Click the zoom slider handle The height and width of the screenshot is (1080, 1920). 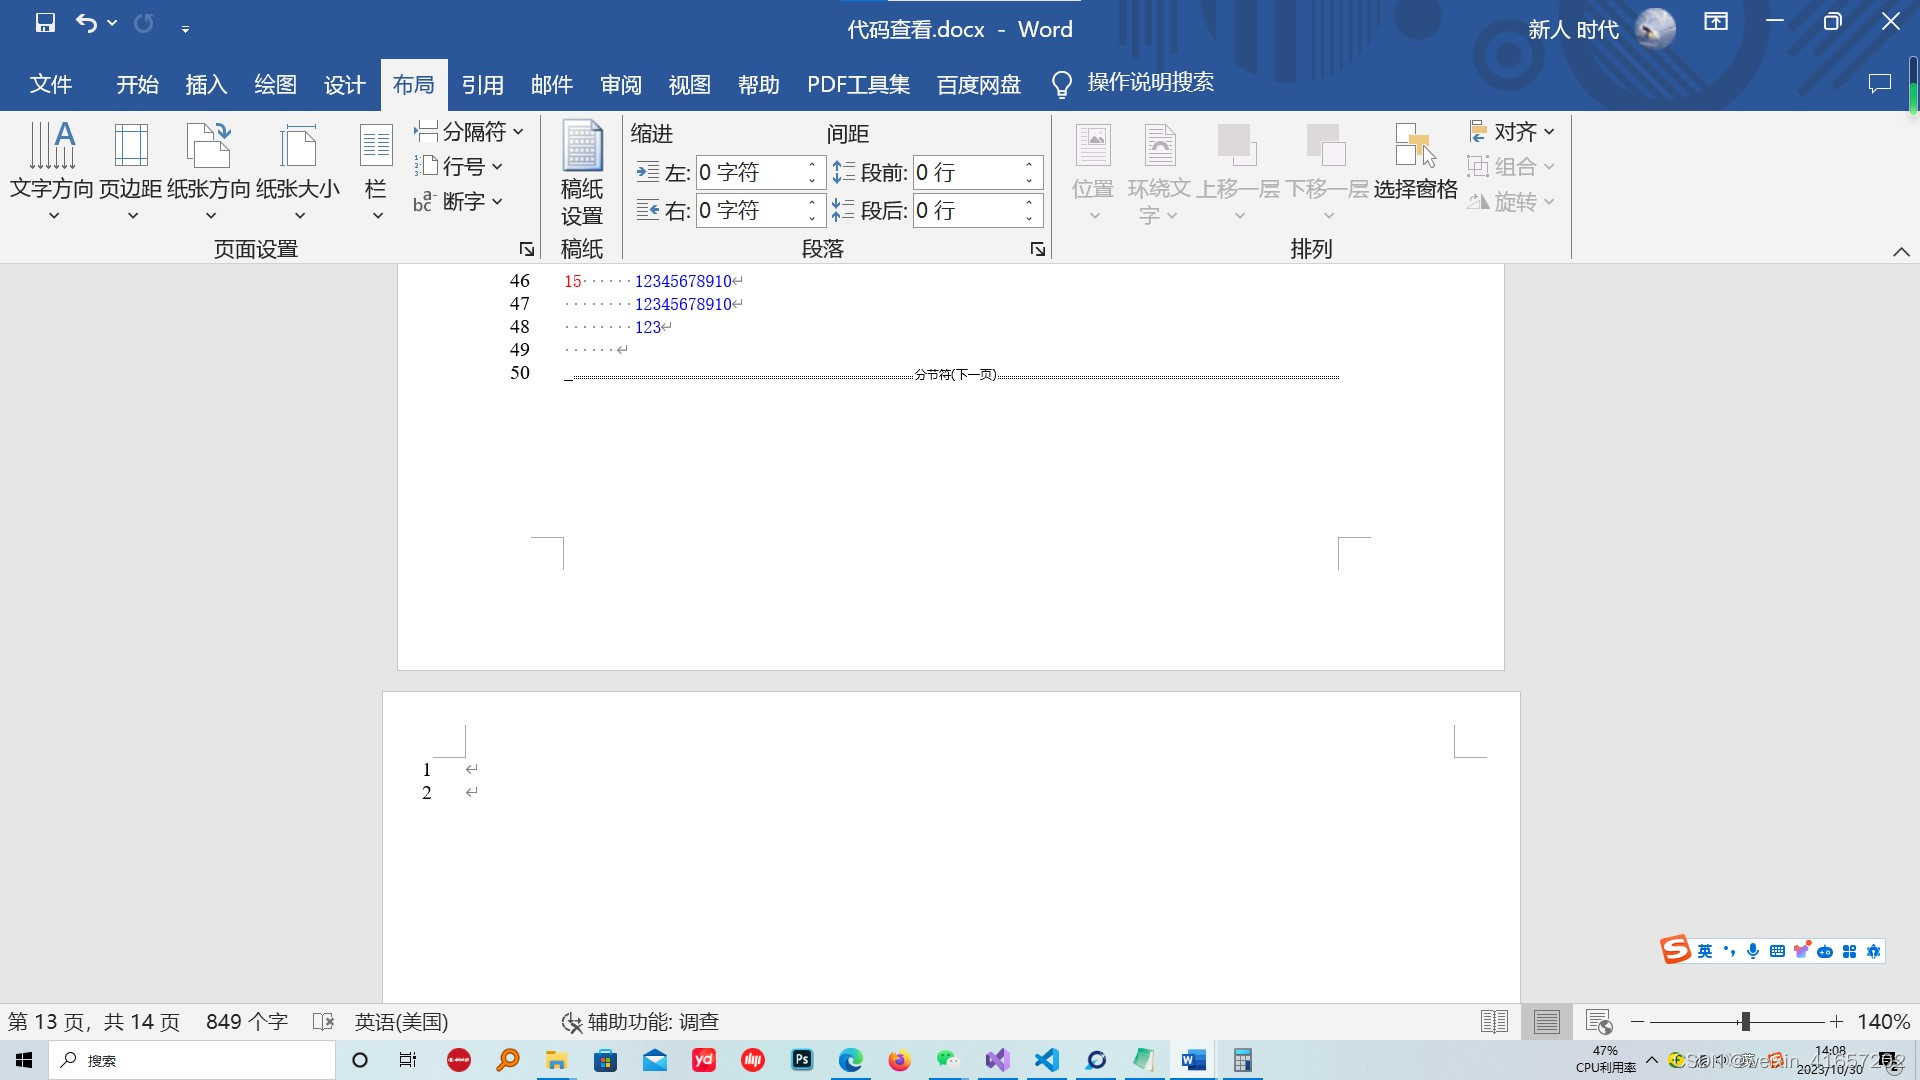tap(1745, 1022)
